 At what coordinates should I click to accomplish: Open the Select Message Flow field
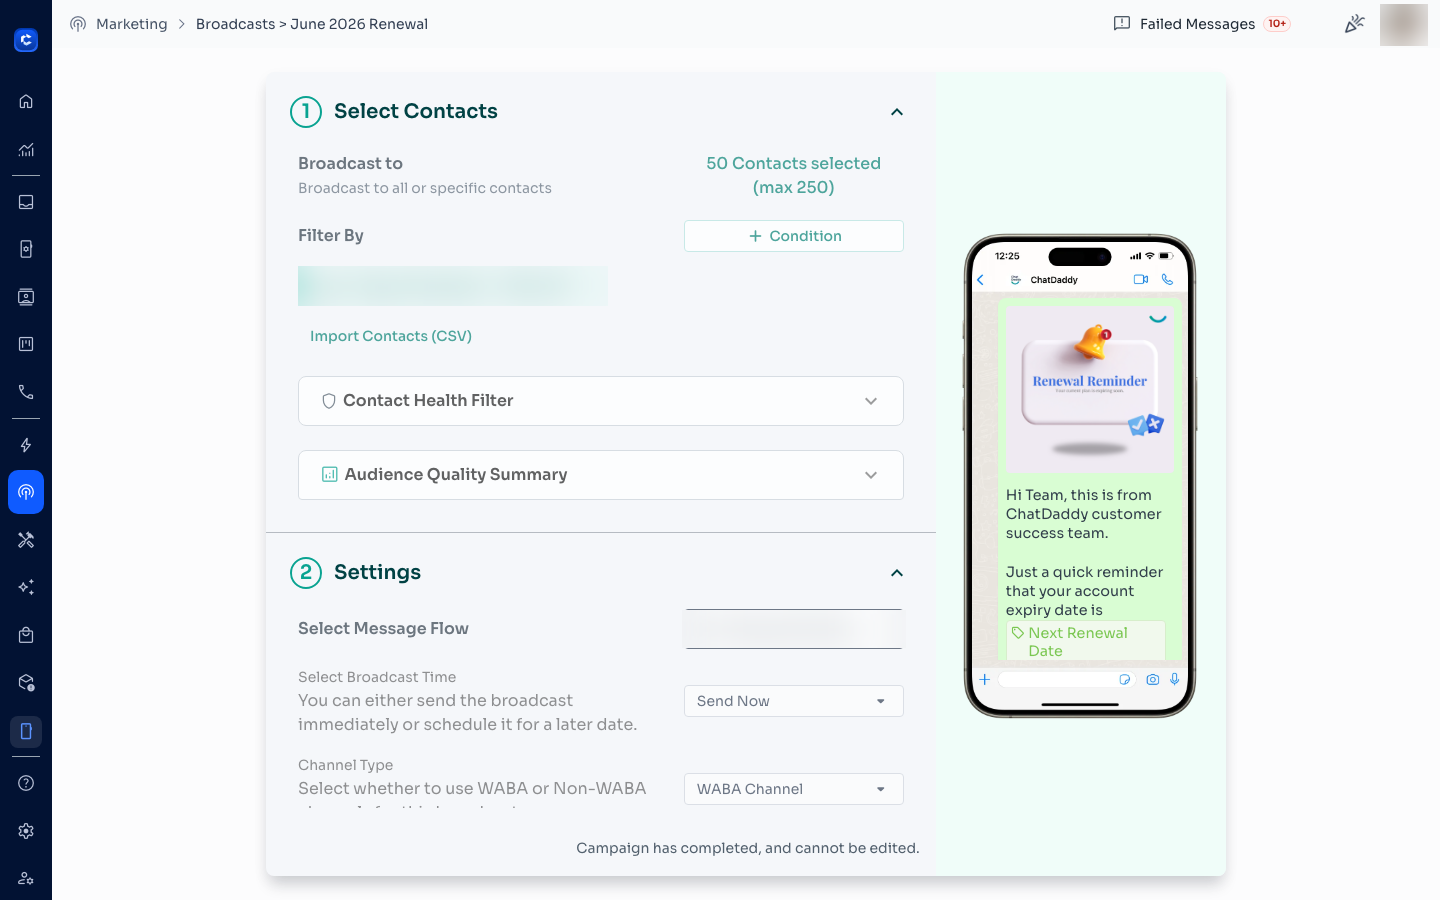(794, 629)
